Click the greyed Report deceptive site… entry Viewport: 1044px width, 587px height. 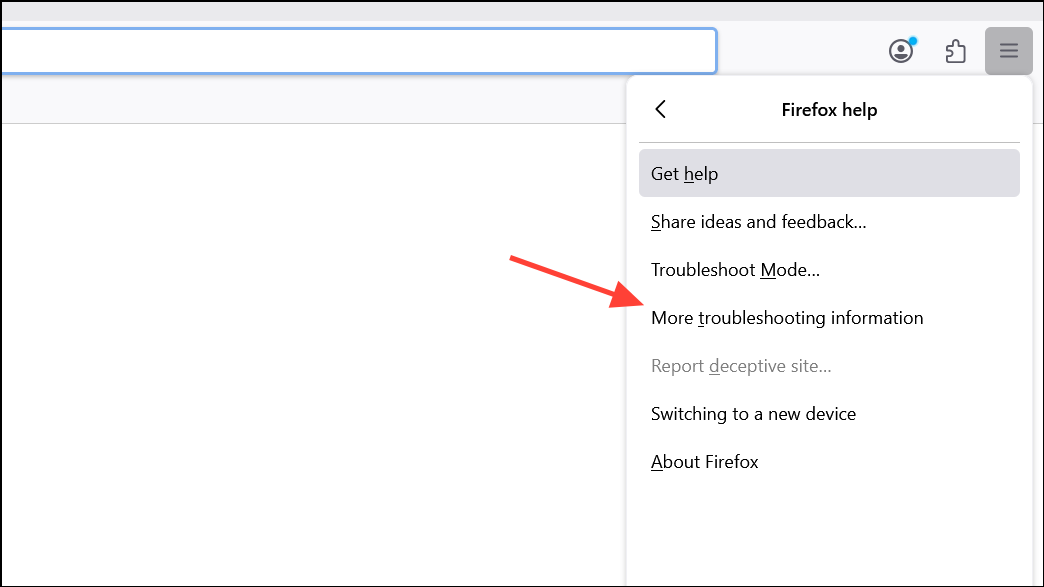[829, 365]
